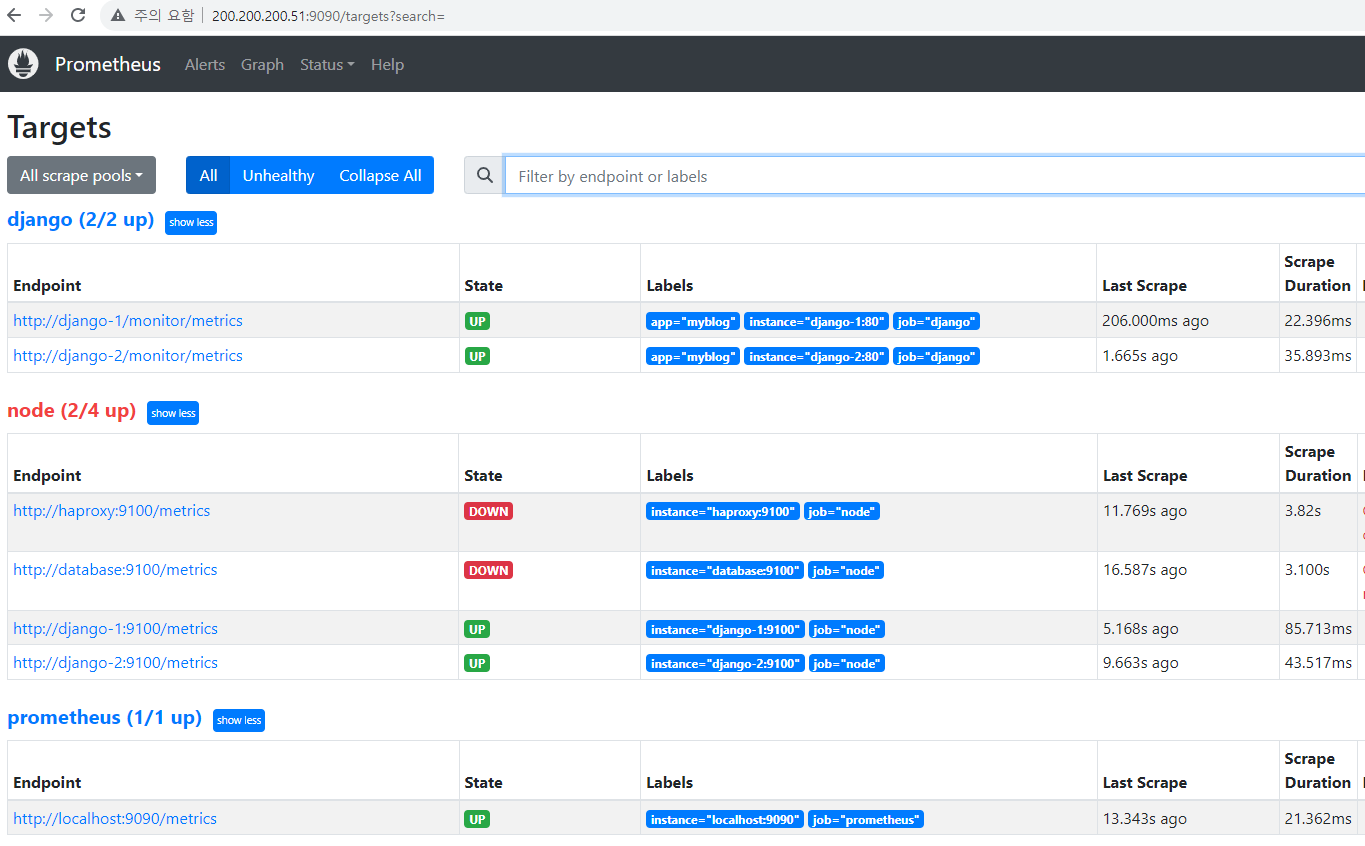1365x846 pixels.
Task: Click the job="django" label in django-2 row
Action: [x=936, y=357]
